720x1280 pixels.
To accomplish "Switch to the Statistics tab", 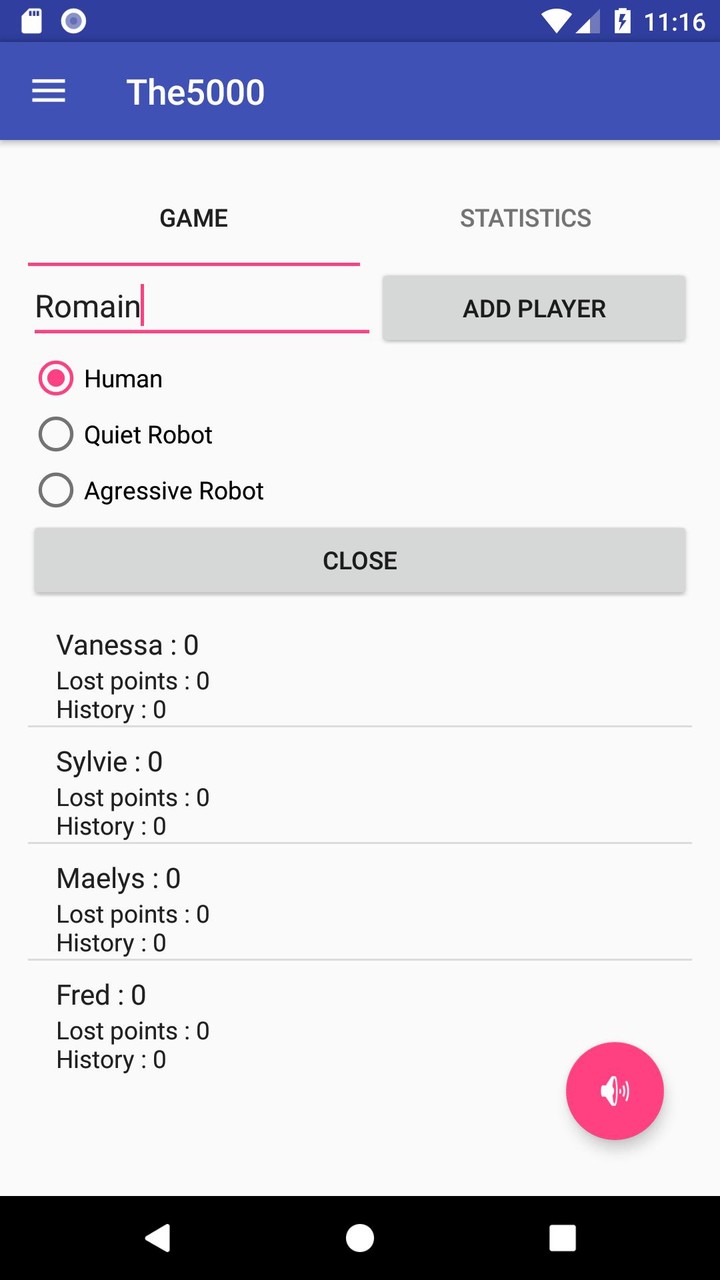I will coord(525,218).
